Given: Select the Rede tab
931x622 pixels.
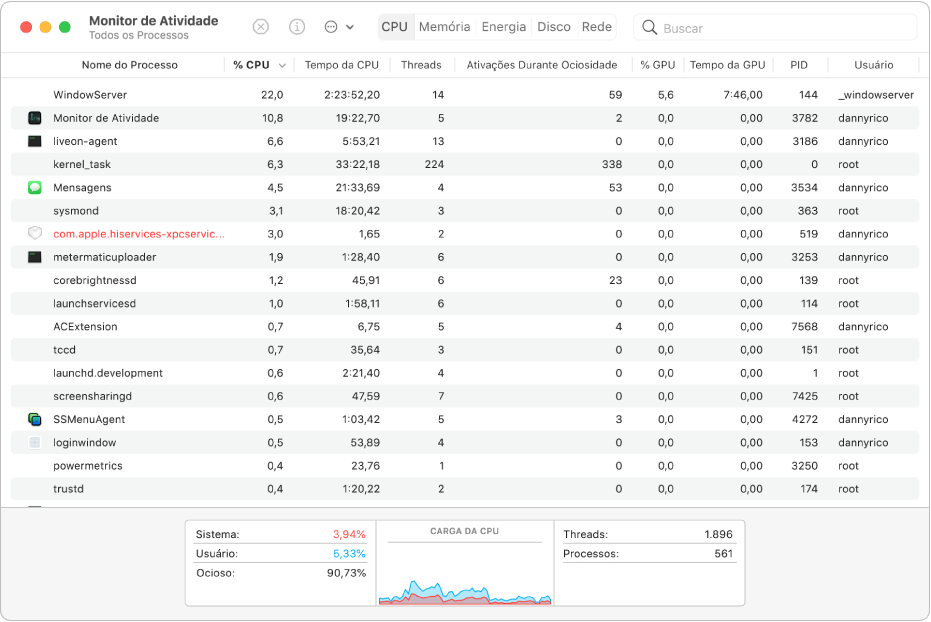Looking at the screenshot, I should [597, 27].
